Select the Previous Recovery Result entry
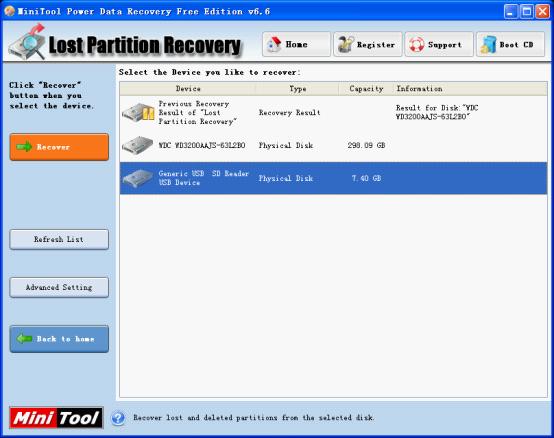This screenshot has width=554, height=438. (x=333, y=113)
